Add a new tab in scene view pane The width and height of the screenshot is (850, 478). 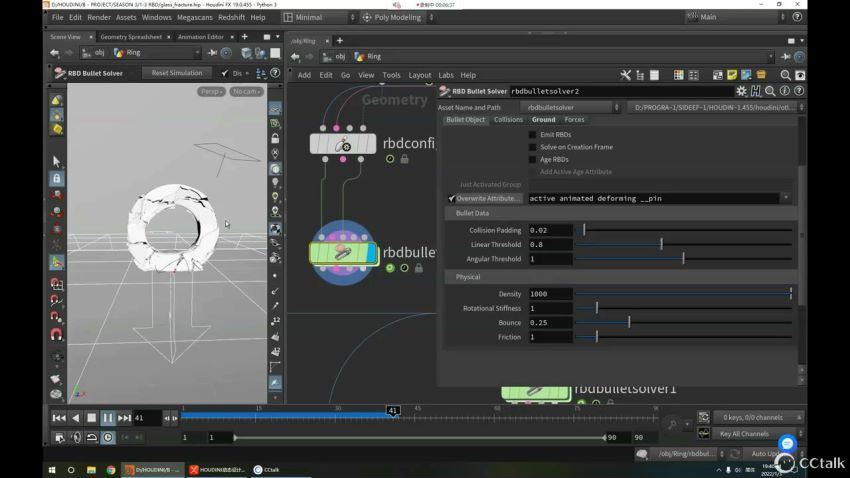244,37
